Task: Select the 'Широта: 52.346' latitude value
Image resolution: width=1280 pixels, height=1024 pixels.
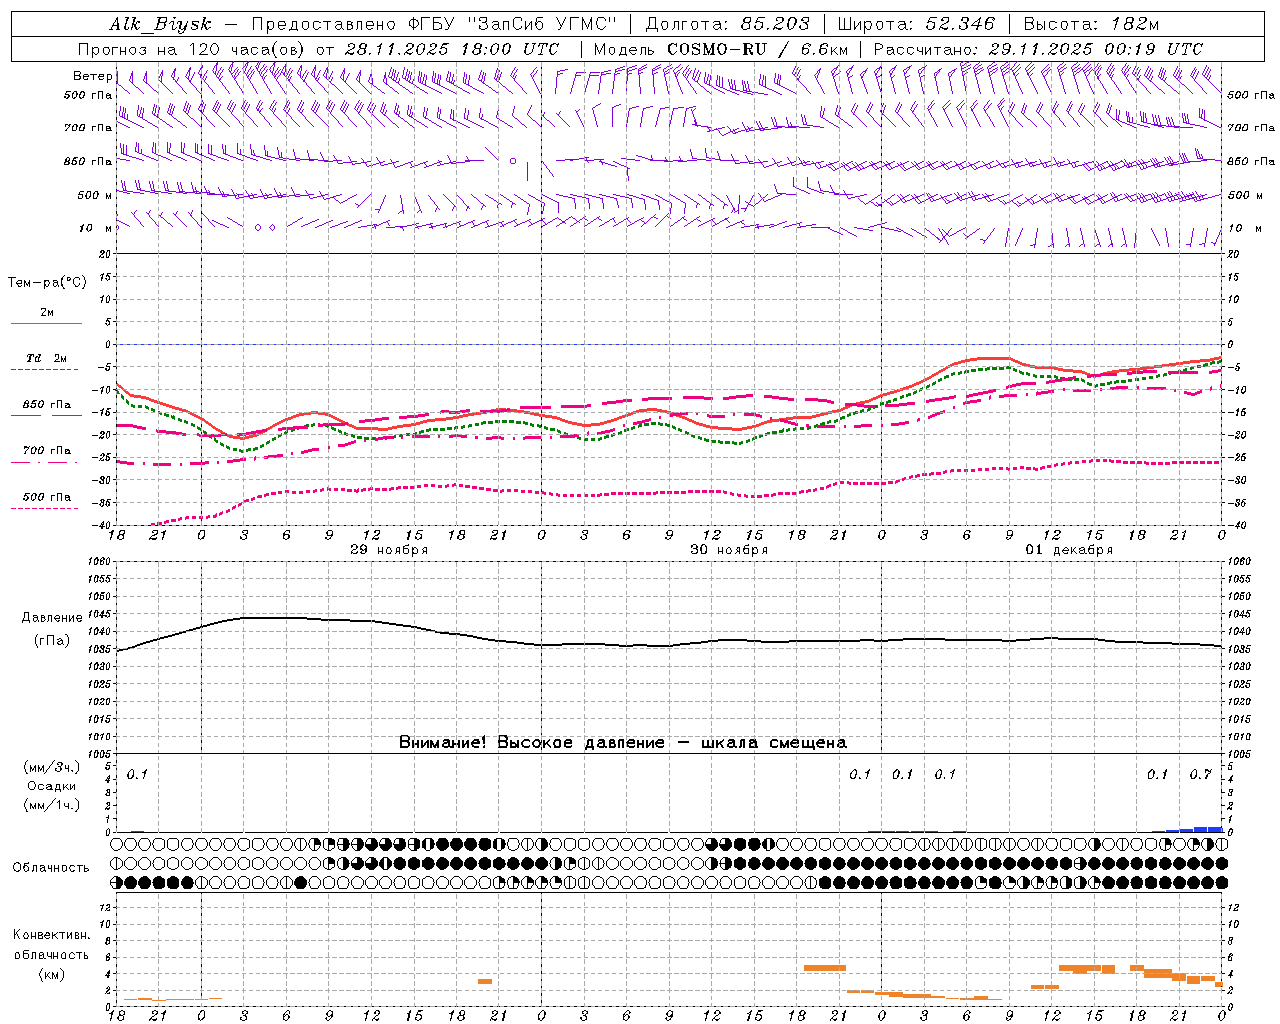Action: pos(916,24)
